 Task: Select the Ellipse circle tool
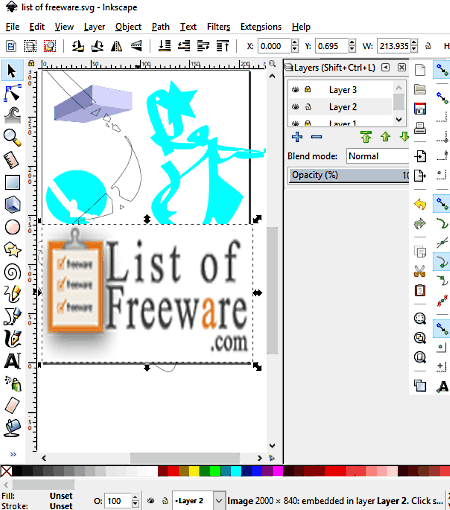click(x=12, y=227)
